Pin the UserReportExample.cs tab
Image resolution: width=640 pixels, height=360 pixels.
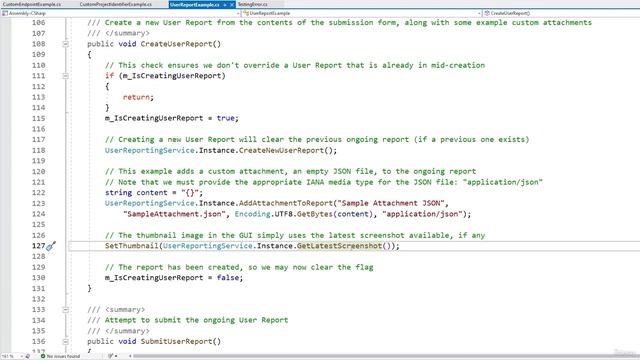[225, 4]
